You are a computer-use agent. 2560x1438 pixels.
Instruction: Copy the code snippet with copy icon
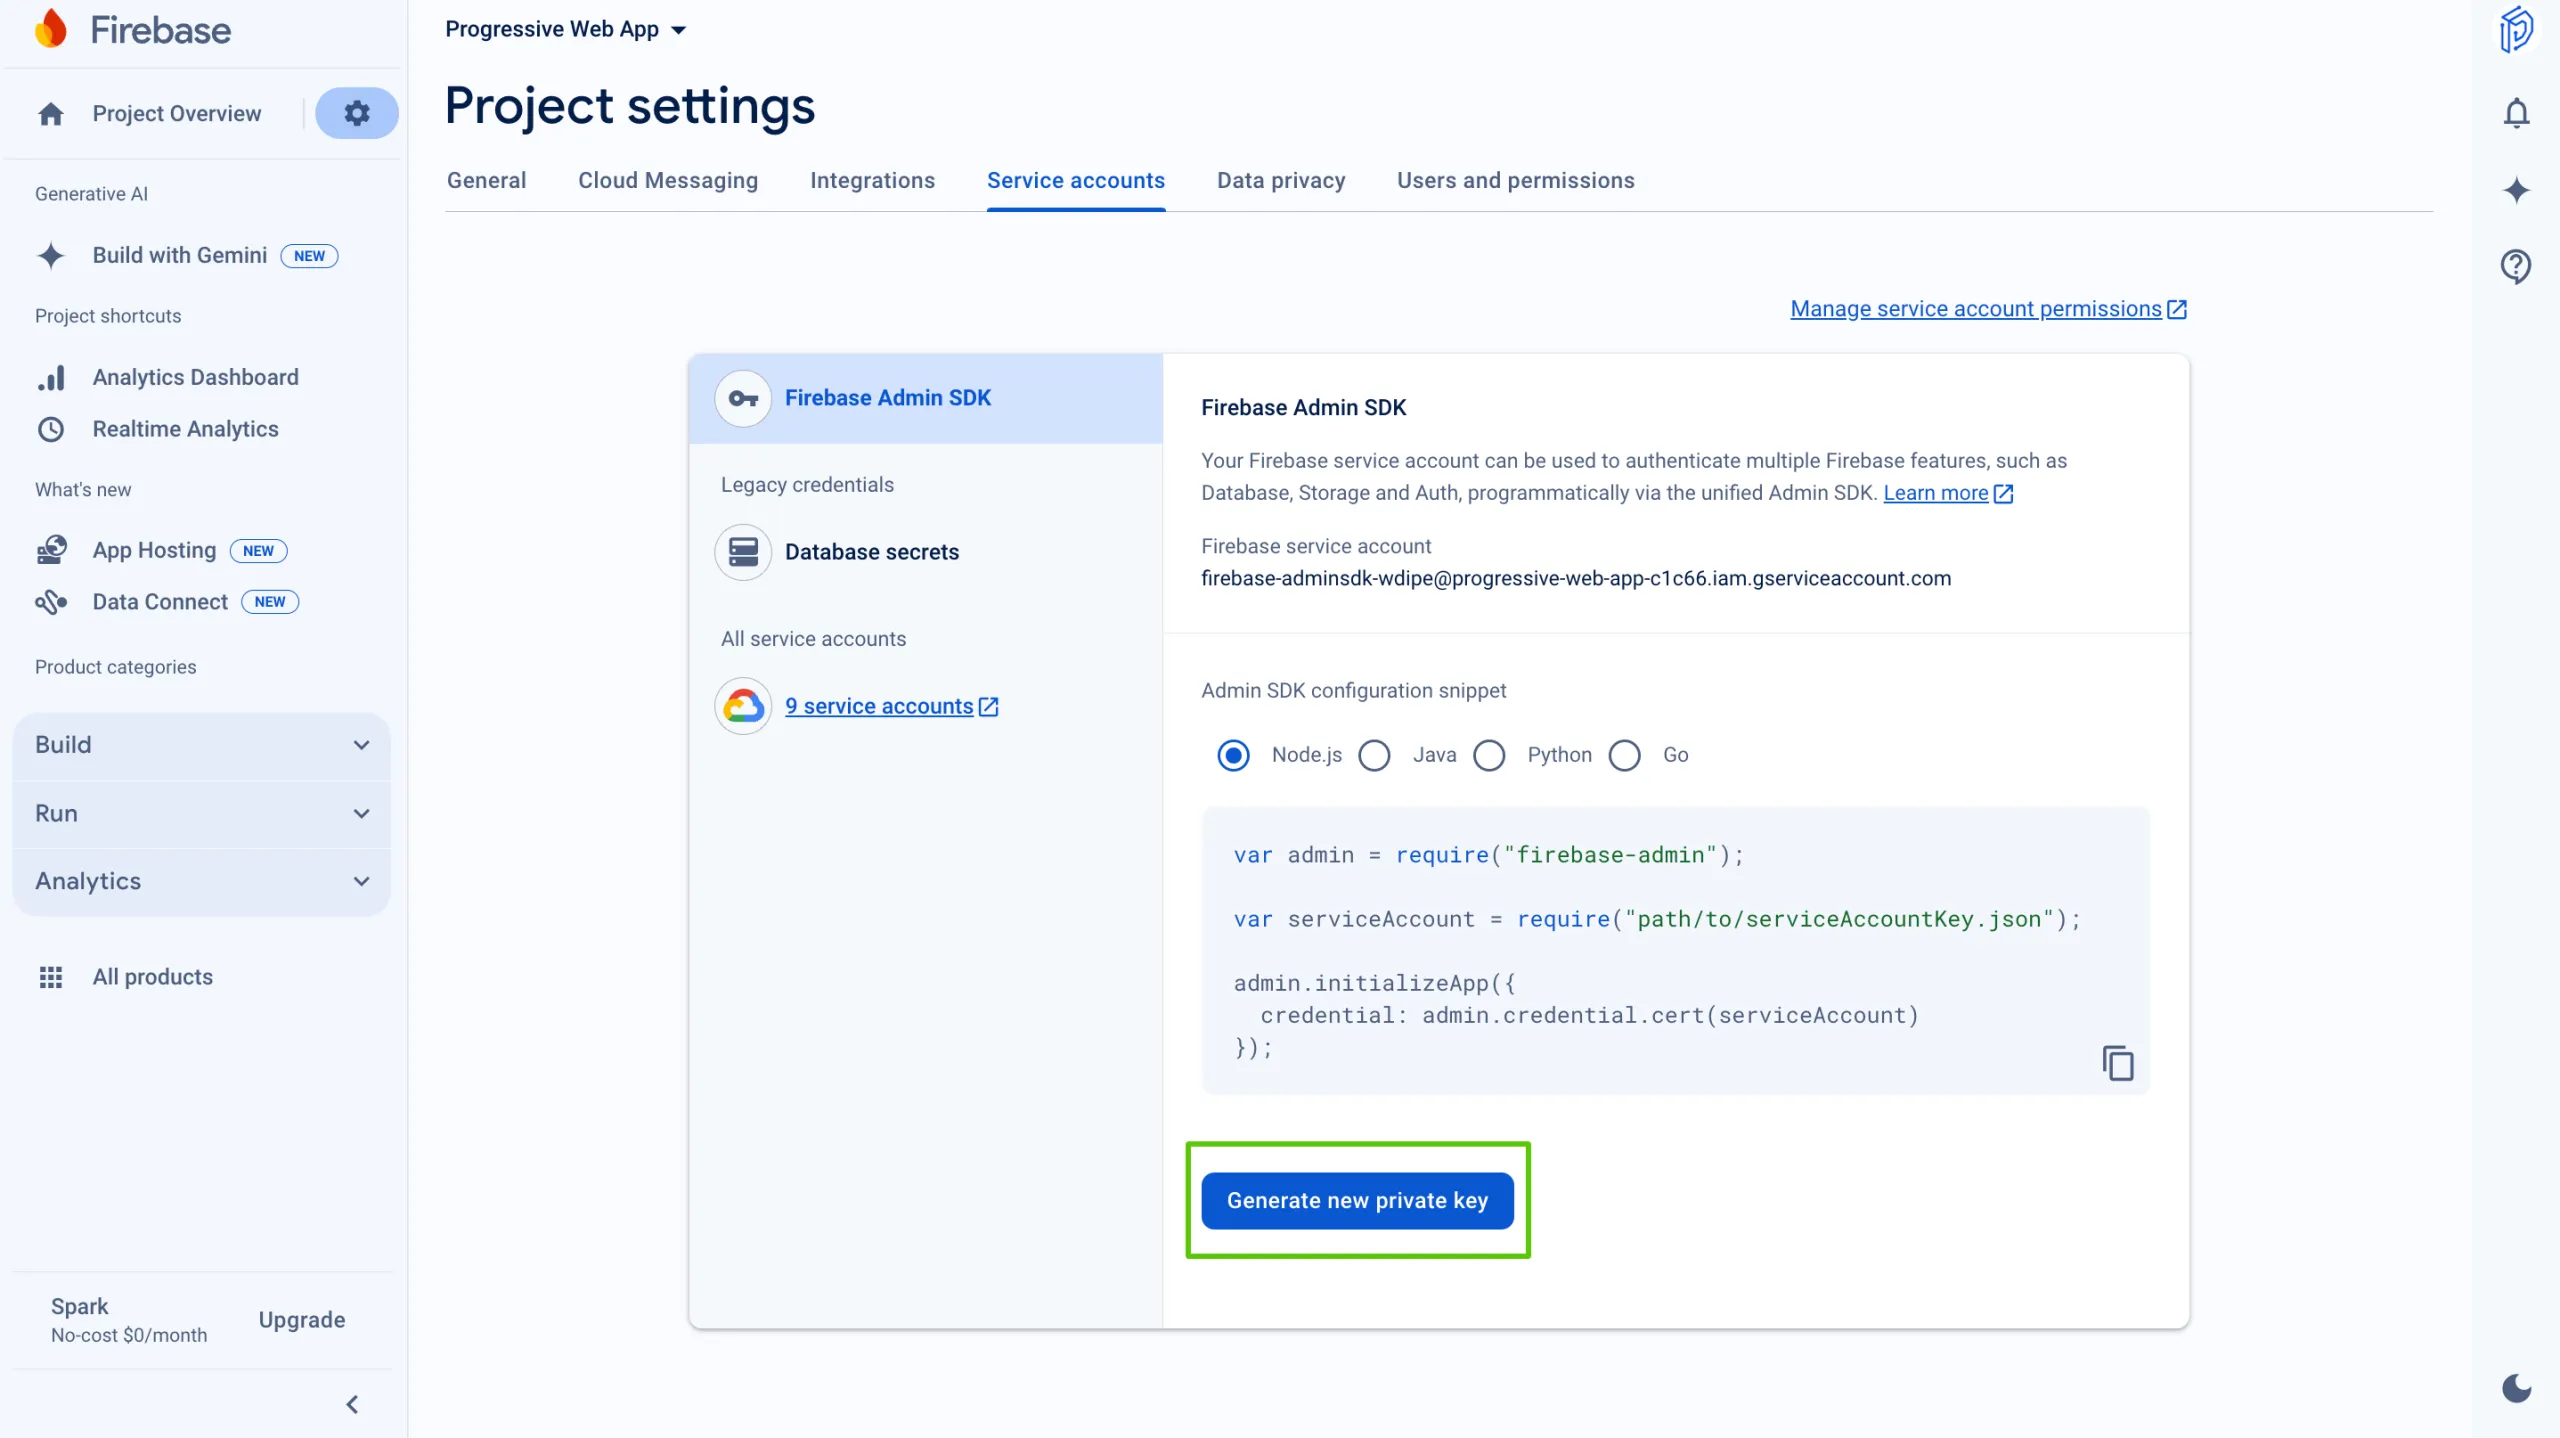tap(2118, 1063)
